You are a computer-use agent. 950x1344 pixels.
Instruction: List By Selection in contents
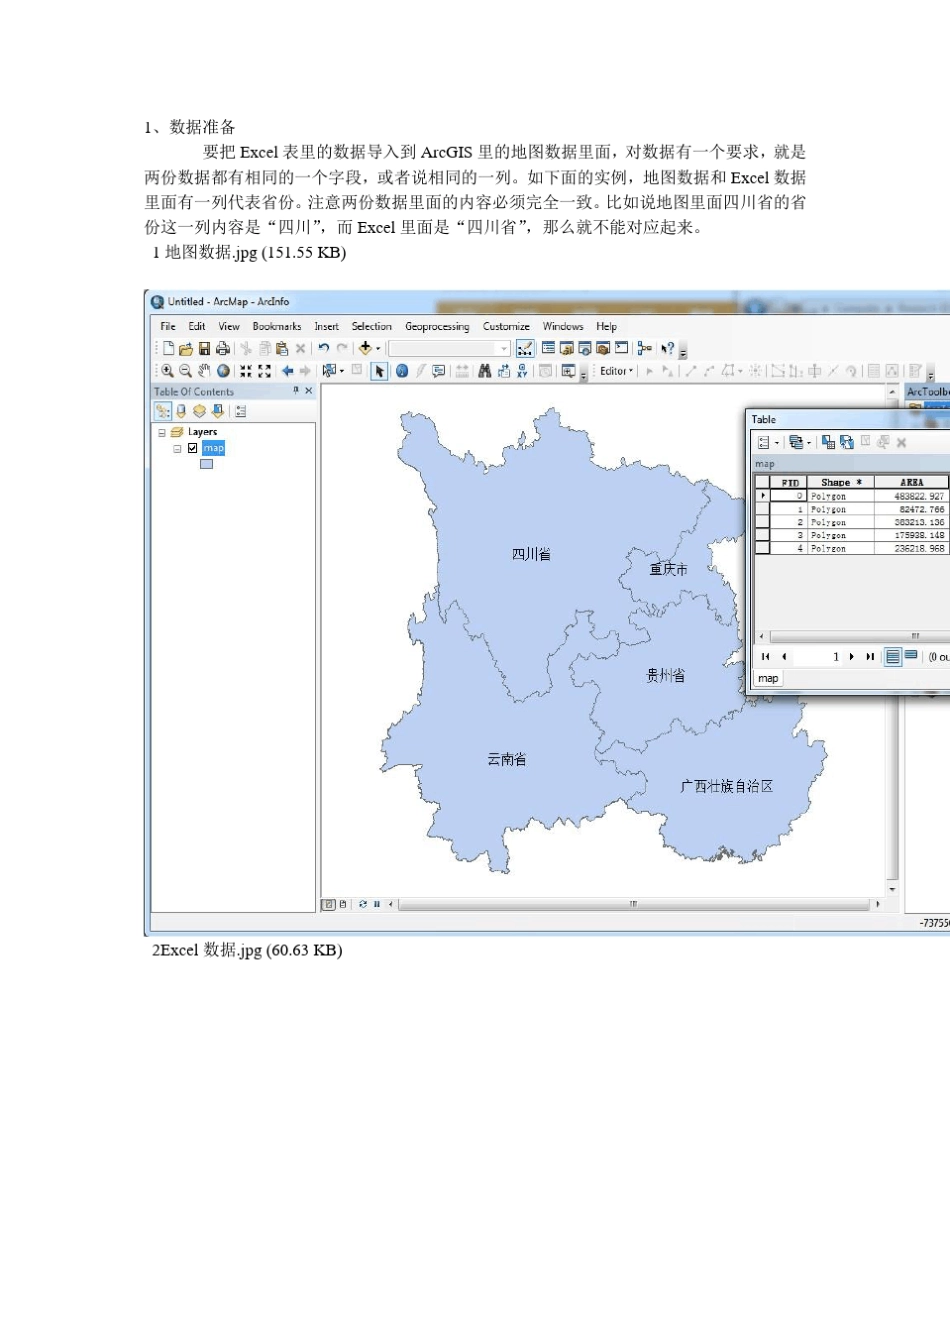(217, 411)
